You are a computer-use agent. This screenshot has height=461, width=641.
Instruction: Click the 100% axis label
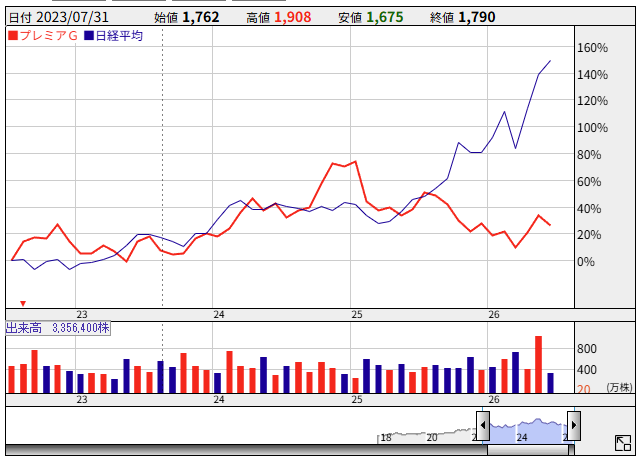click(x=592, y=128)
